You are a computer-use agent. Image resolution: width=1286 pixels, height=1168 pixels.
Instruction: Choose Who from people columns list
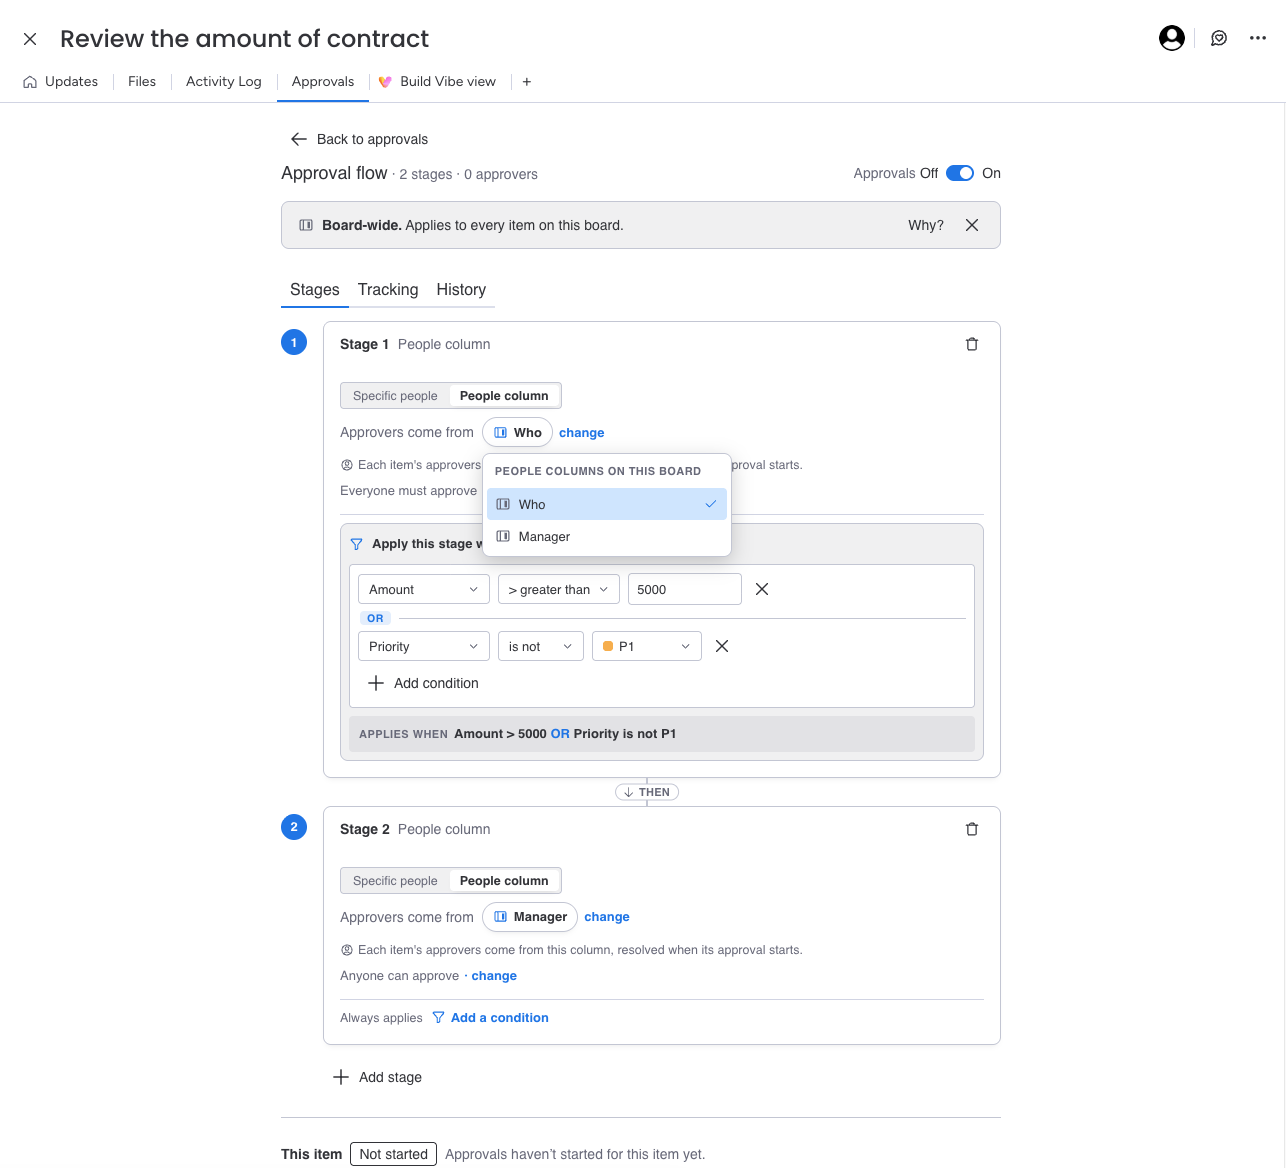[607, 504]
